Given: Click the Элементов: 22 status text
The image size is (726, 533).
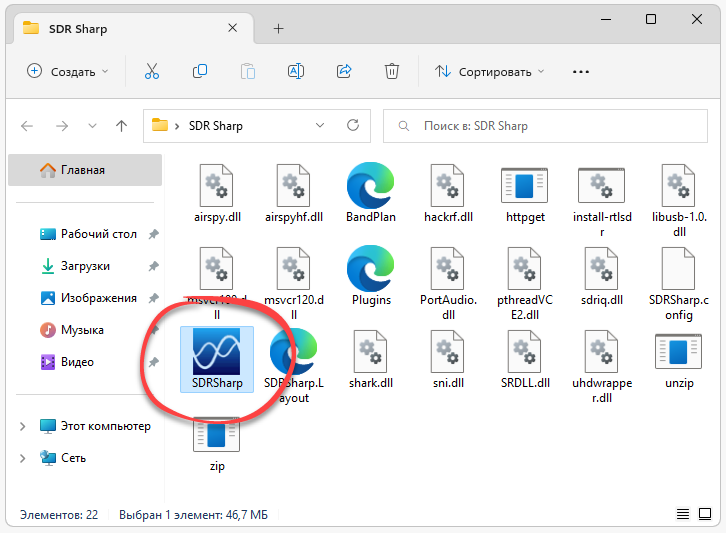Looking at the screenshot, I should 59,514.
